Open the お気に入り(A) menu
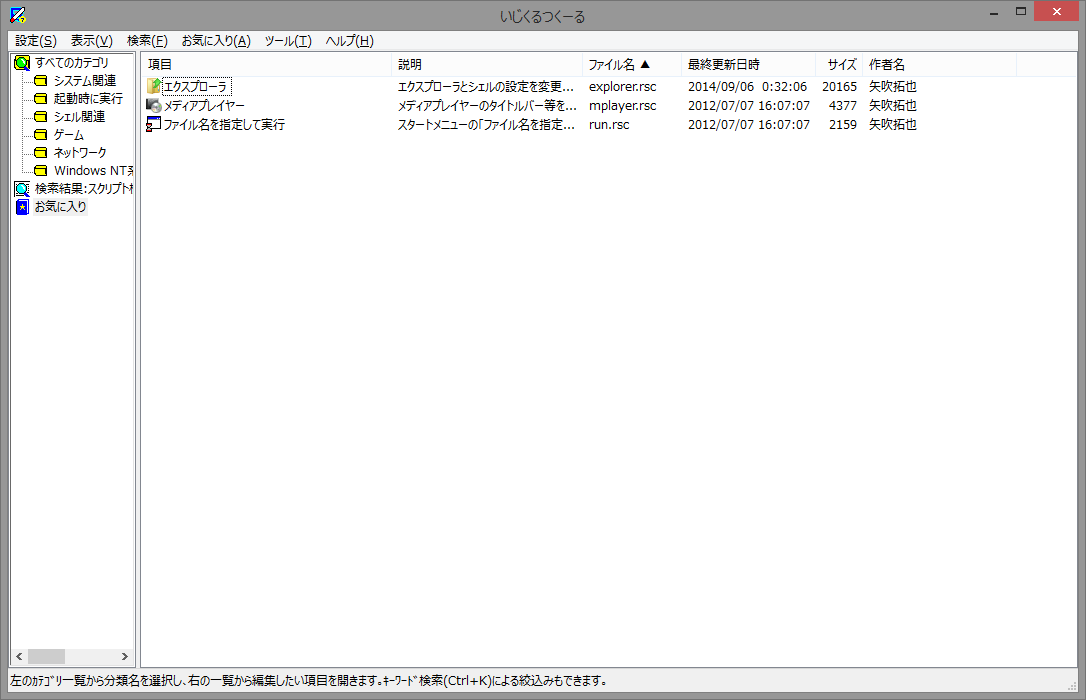This screenshot has height=700, width=1086. [216, 41]
